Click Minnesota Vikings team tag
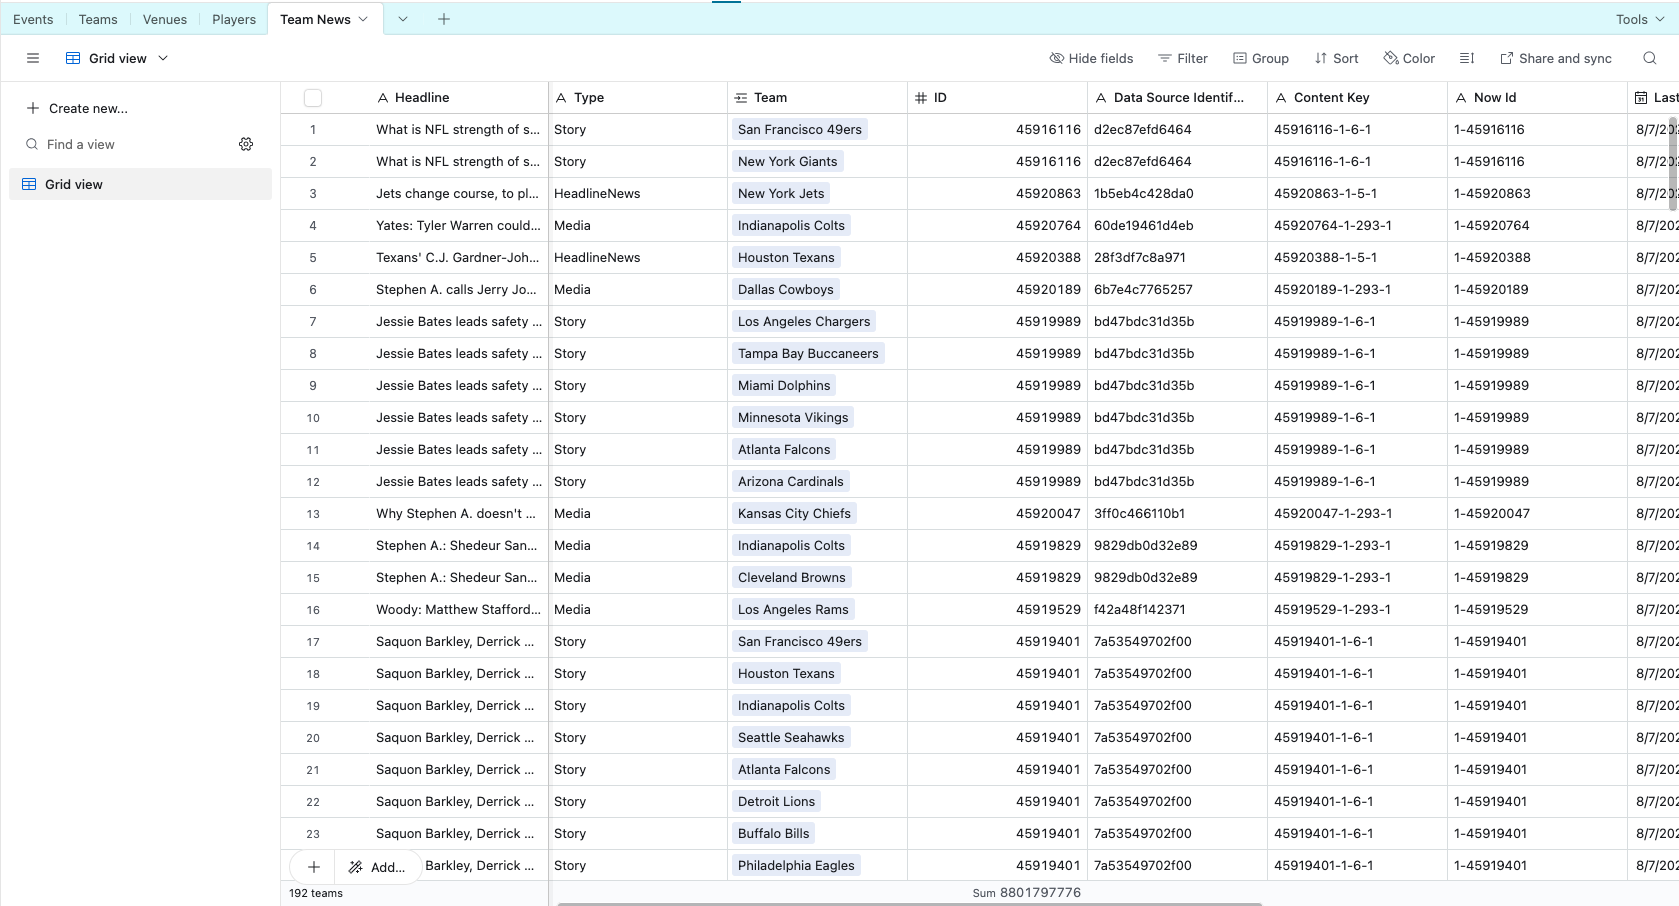1679x906 pixels. [793, 417]
